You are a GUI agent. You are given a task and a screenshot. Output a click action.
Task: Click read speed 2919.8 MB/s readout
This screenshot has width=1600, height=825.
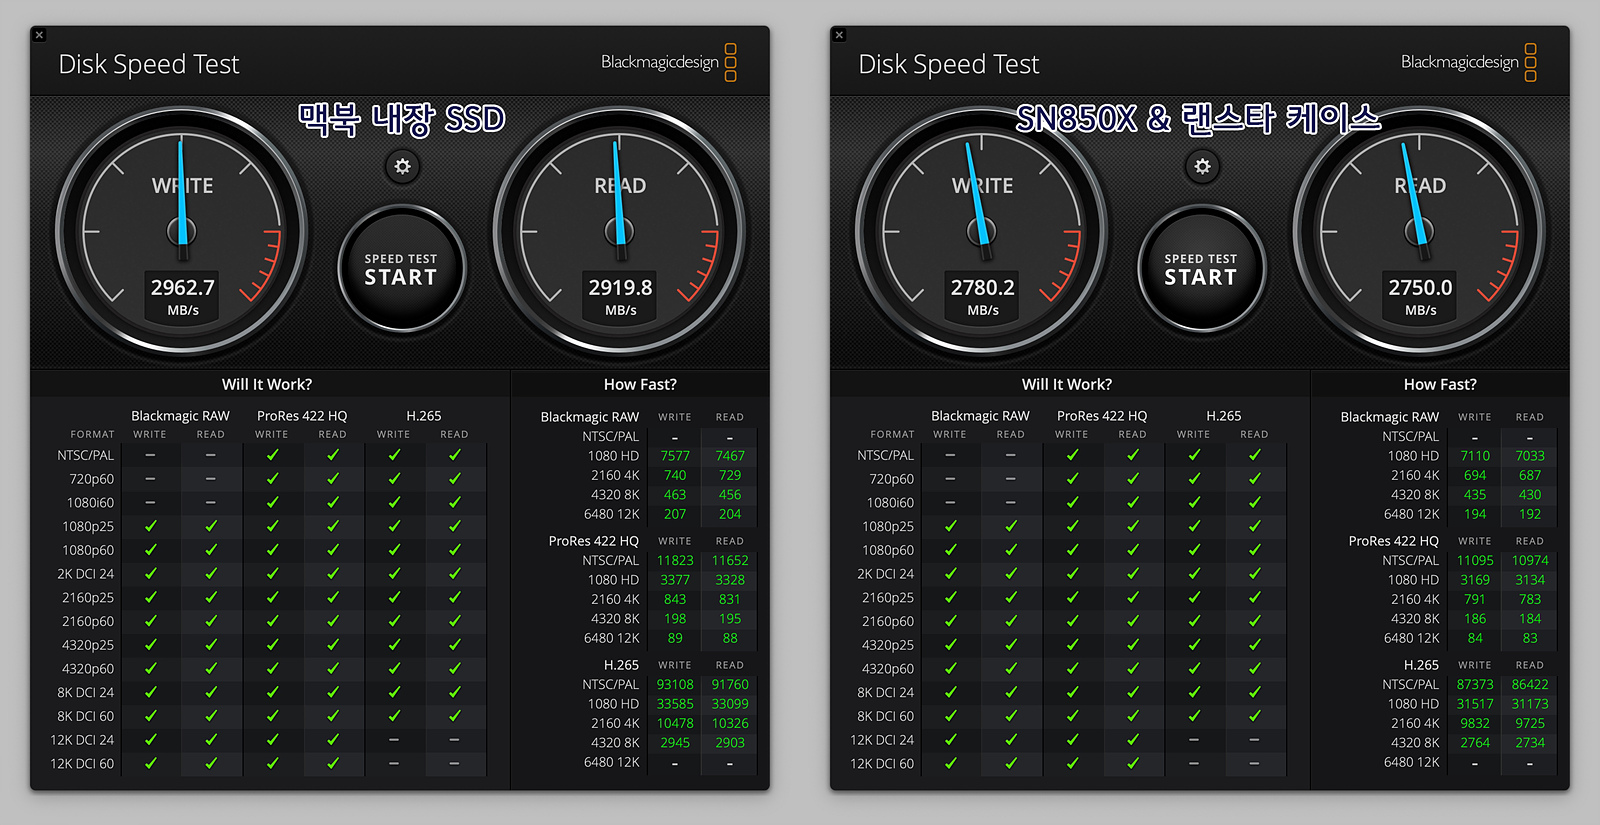[x=620, y=296]
